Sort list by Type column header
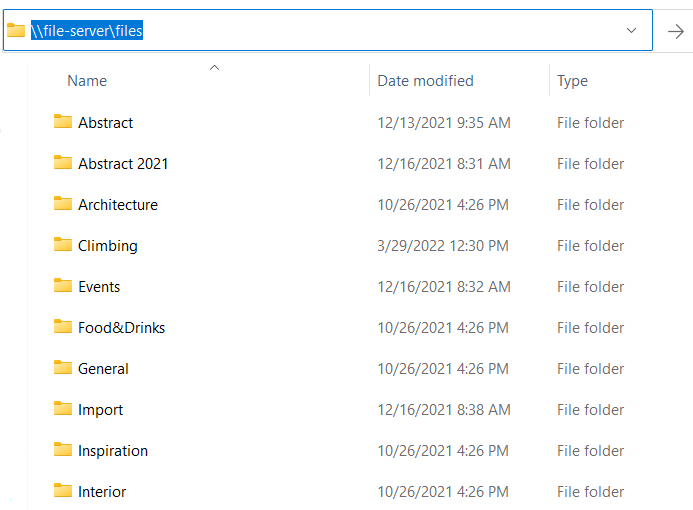 pyautogui.click(x=572, y=81)
